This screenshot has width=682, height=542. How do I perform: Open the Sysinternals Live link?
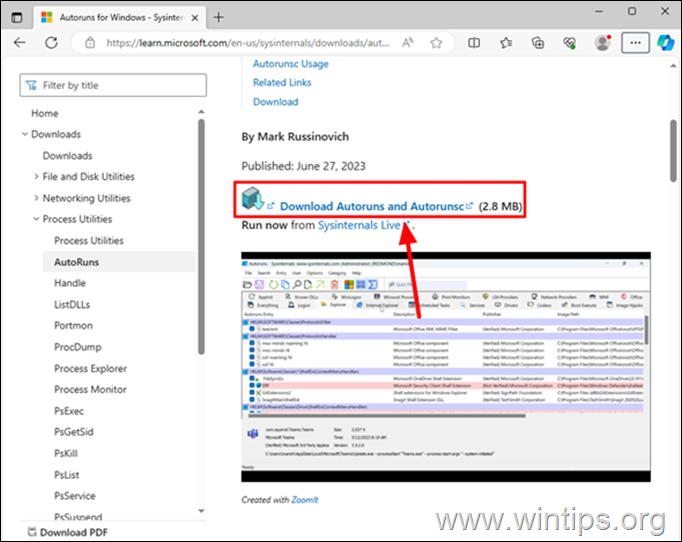(x=359, y=225)
